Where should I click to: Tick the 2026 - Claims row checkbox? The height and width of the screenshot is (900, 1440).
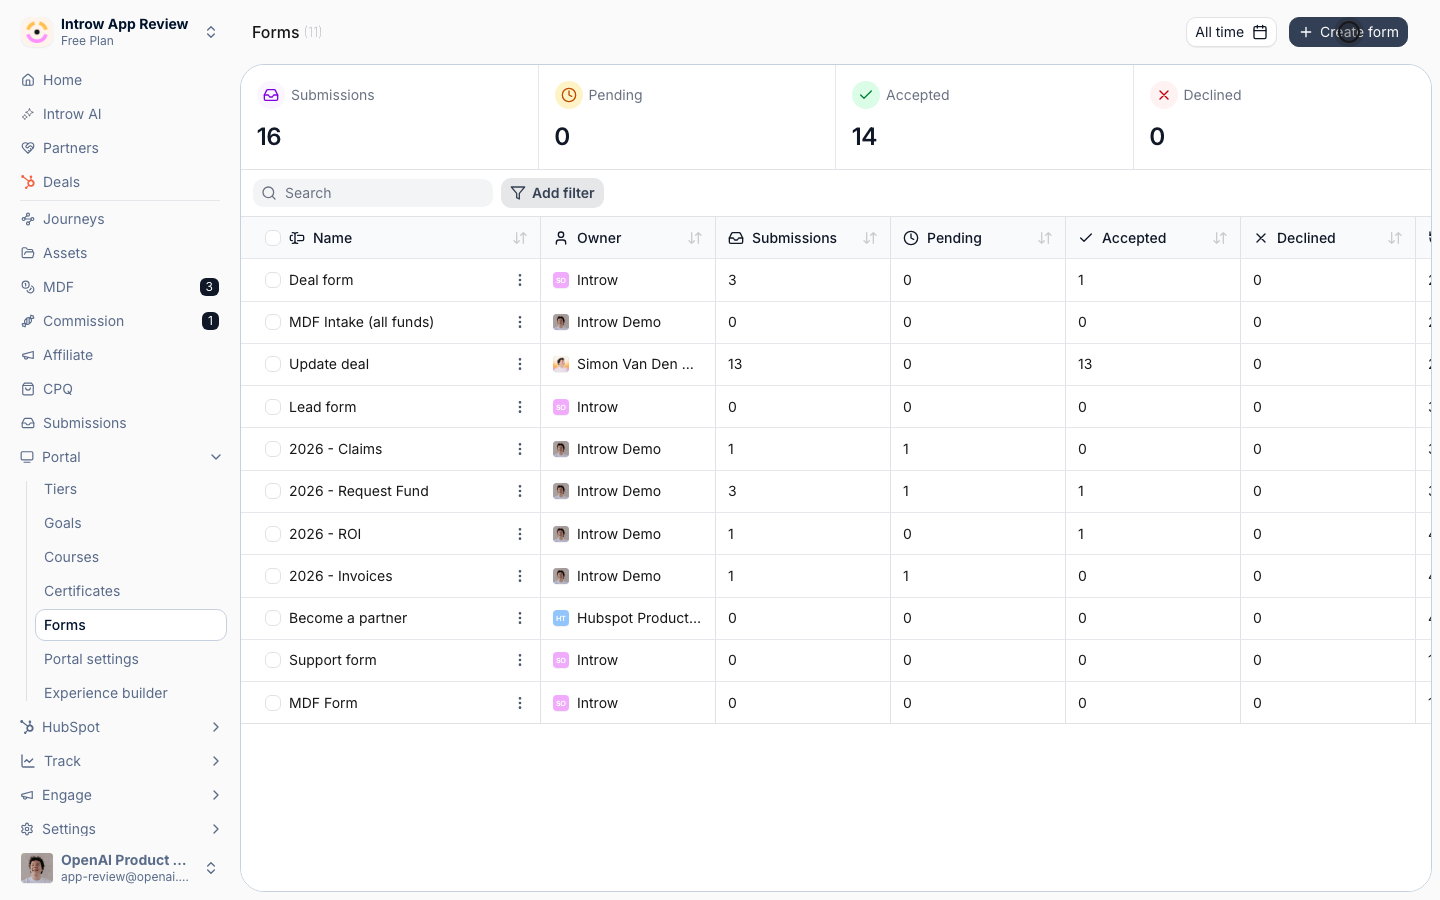(273, 449)
